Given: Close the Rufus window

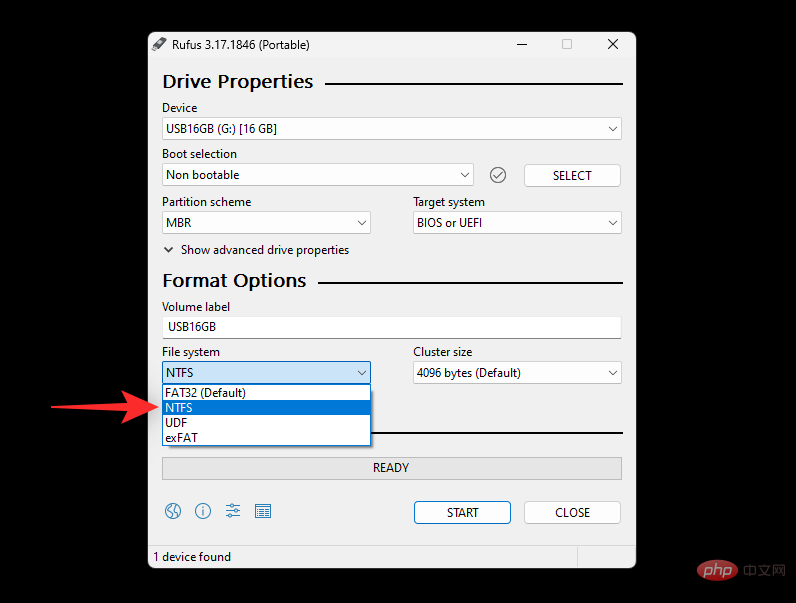Looking at the screenshot, I should coord(613,45).
